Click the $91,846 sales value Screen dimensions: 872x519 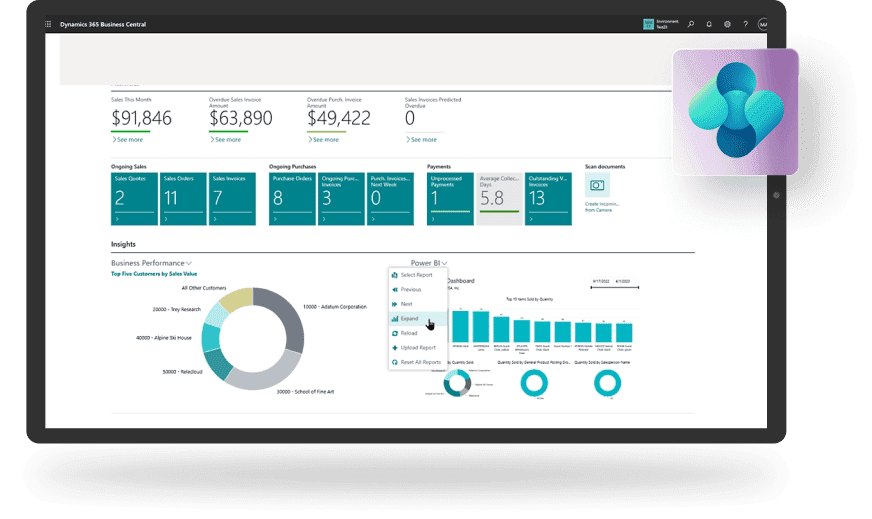click(141, 118)
